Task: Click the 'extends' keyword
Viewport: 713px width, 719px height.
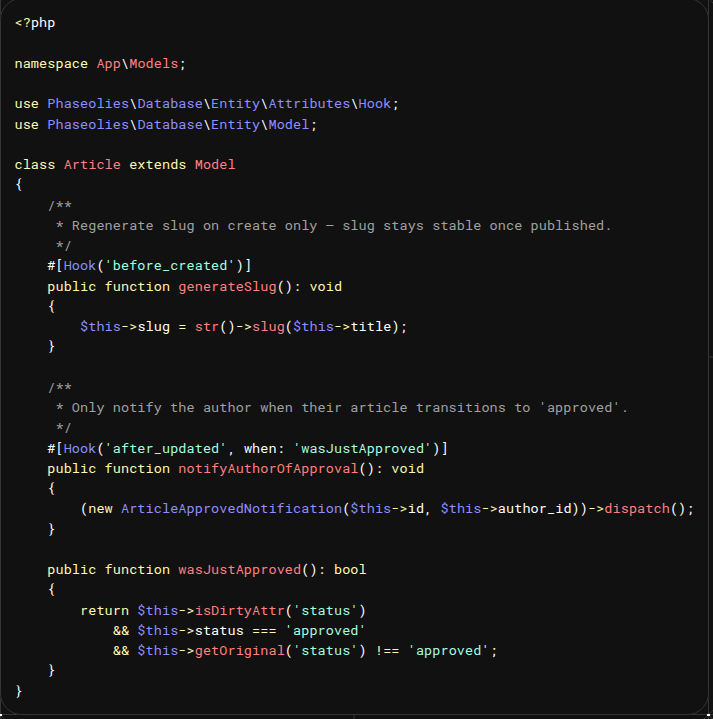Action: pyautogui.click(x=157, y=164)
